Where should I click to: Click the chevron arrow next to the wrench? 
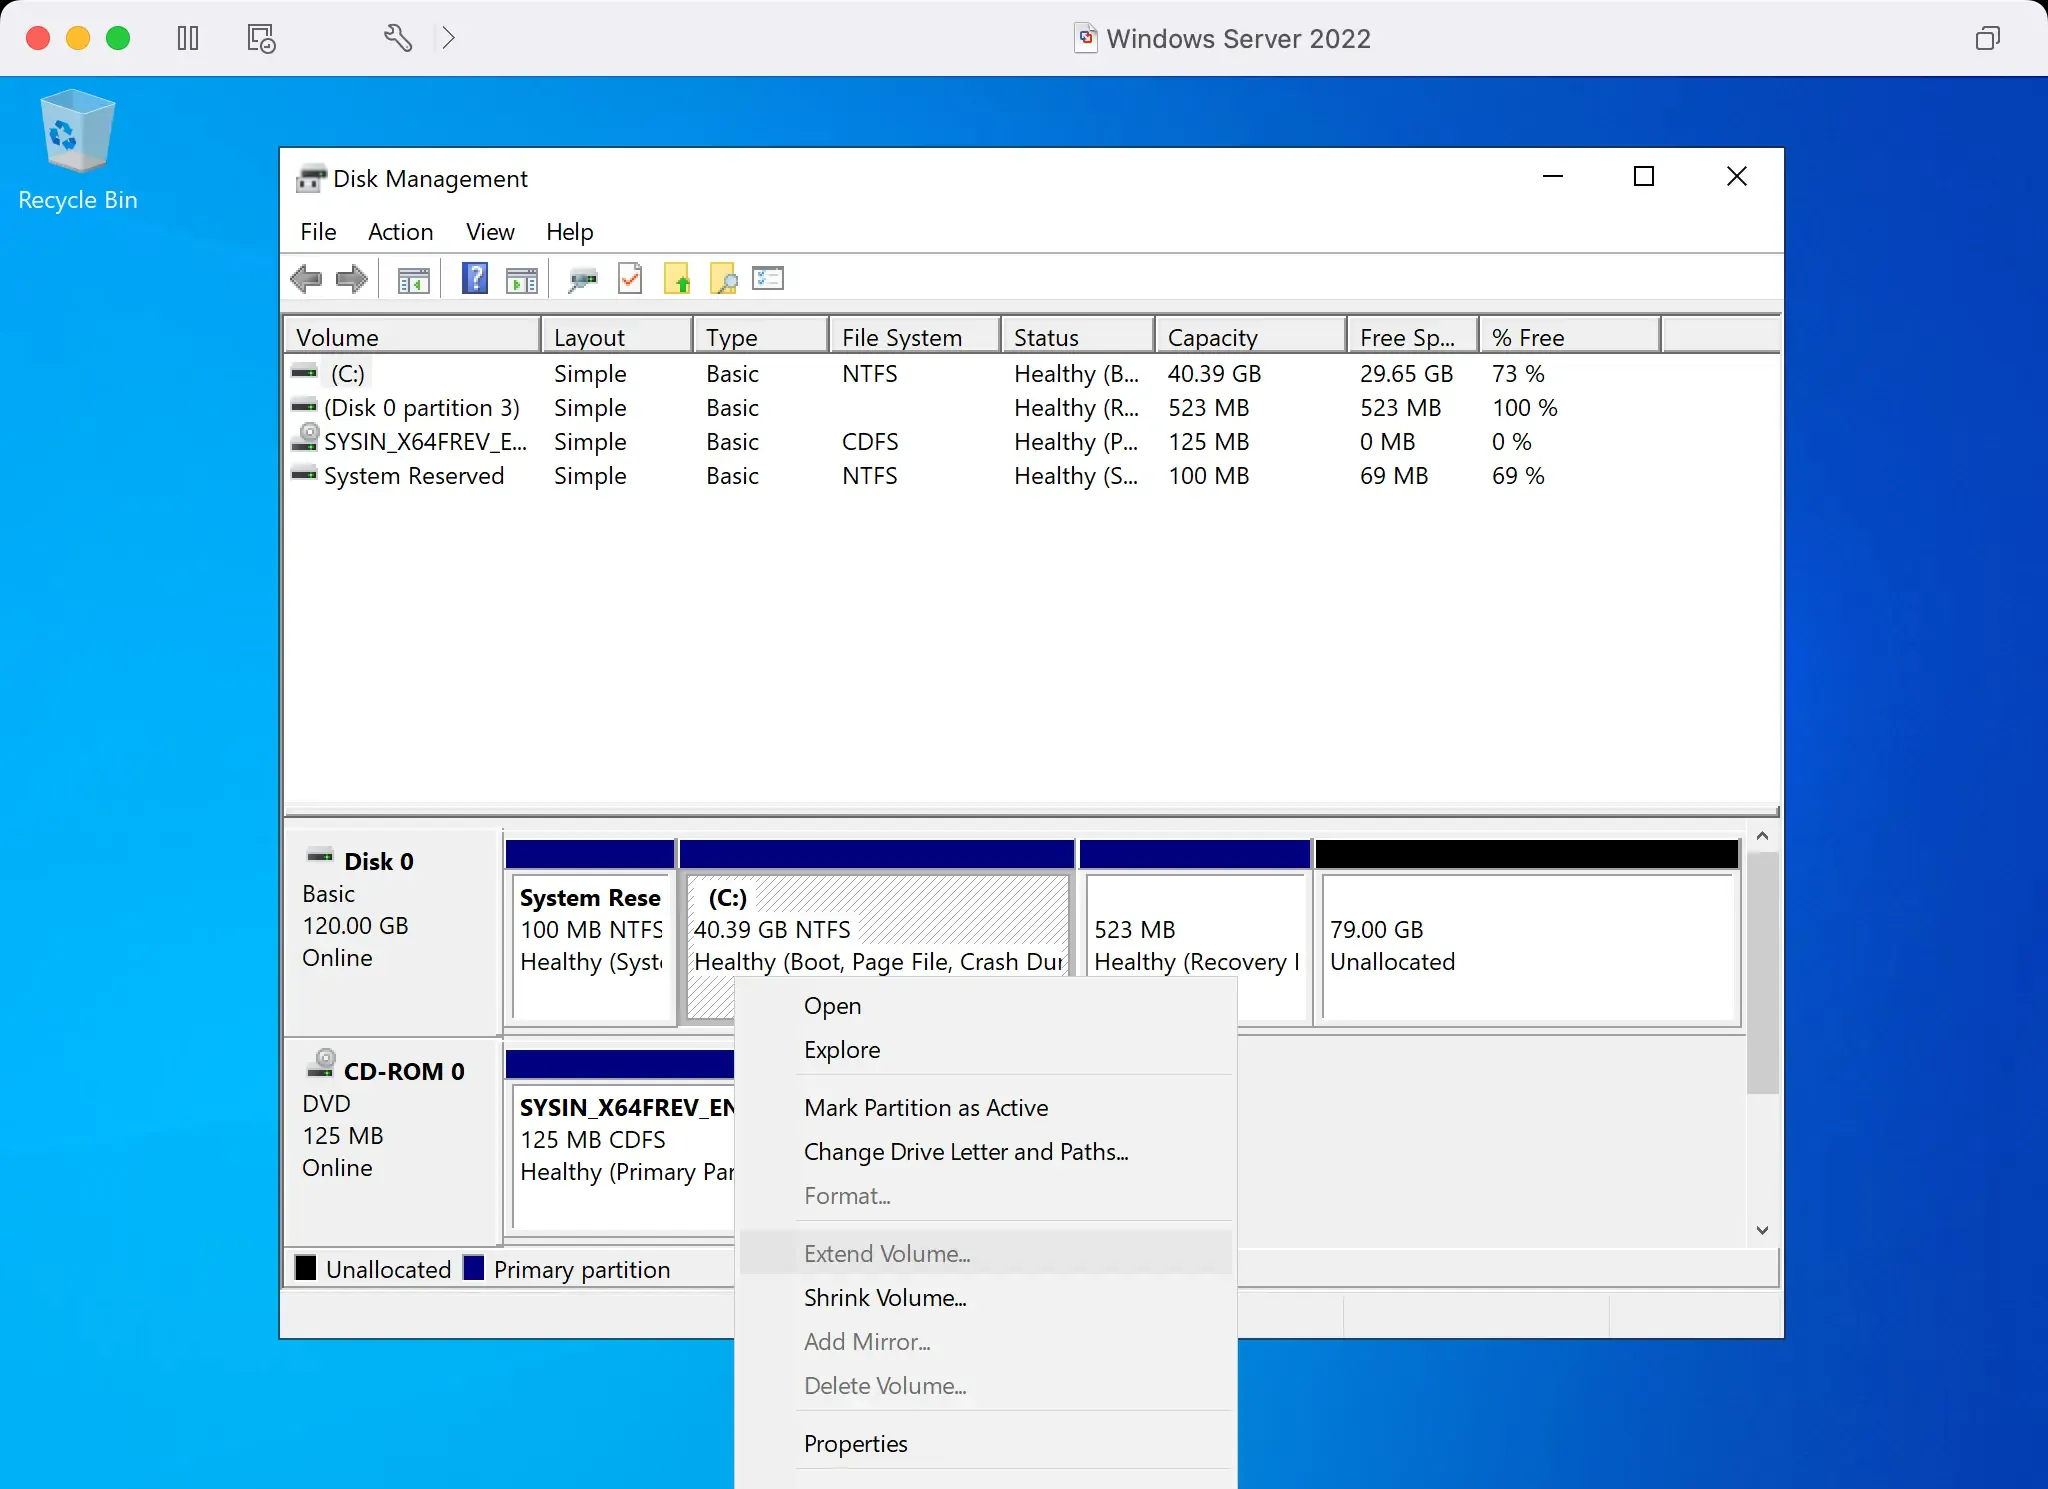tap(448, 38)
